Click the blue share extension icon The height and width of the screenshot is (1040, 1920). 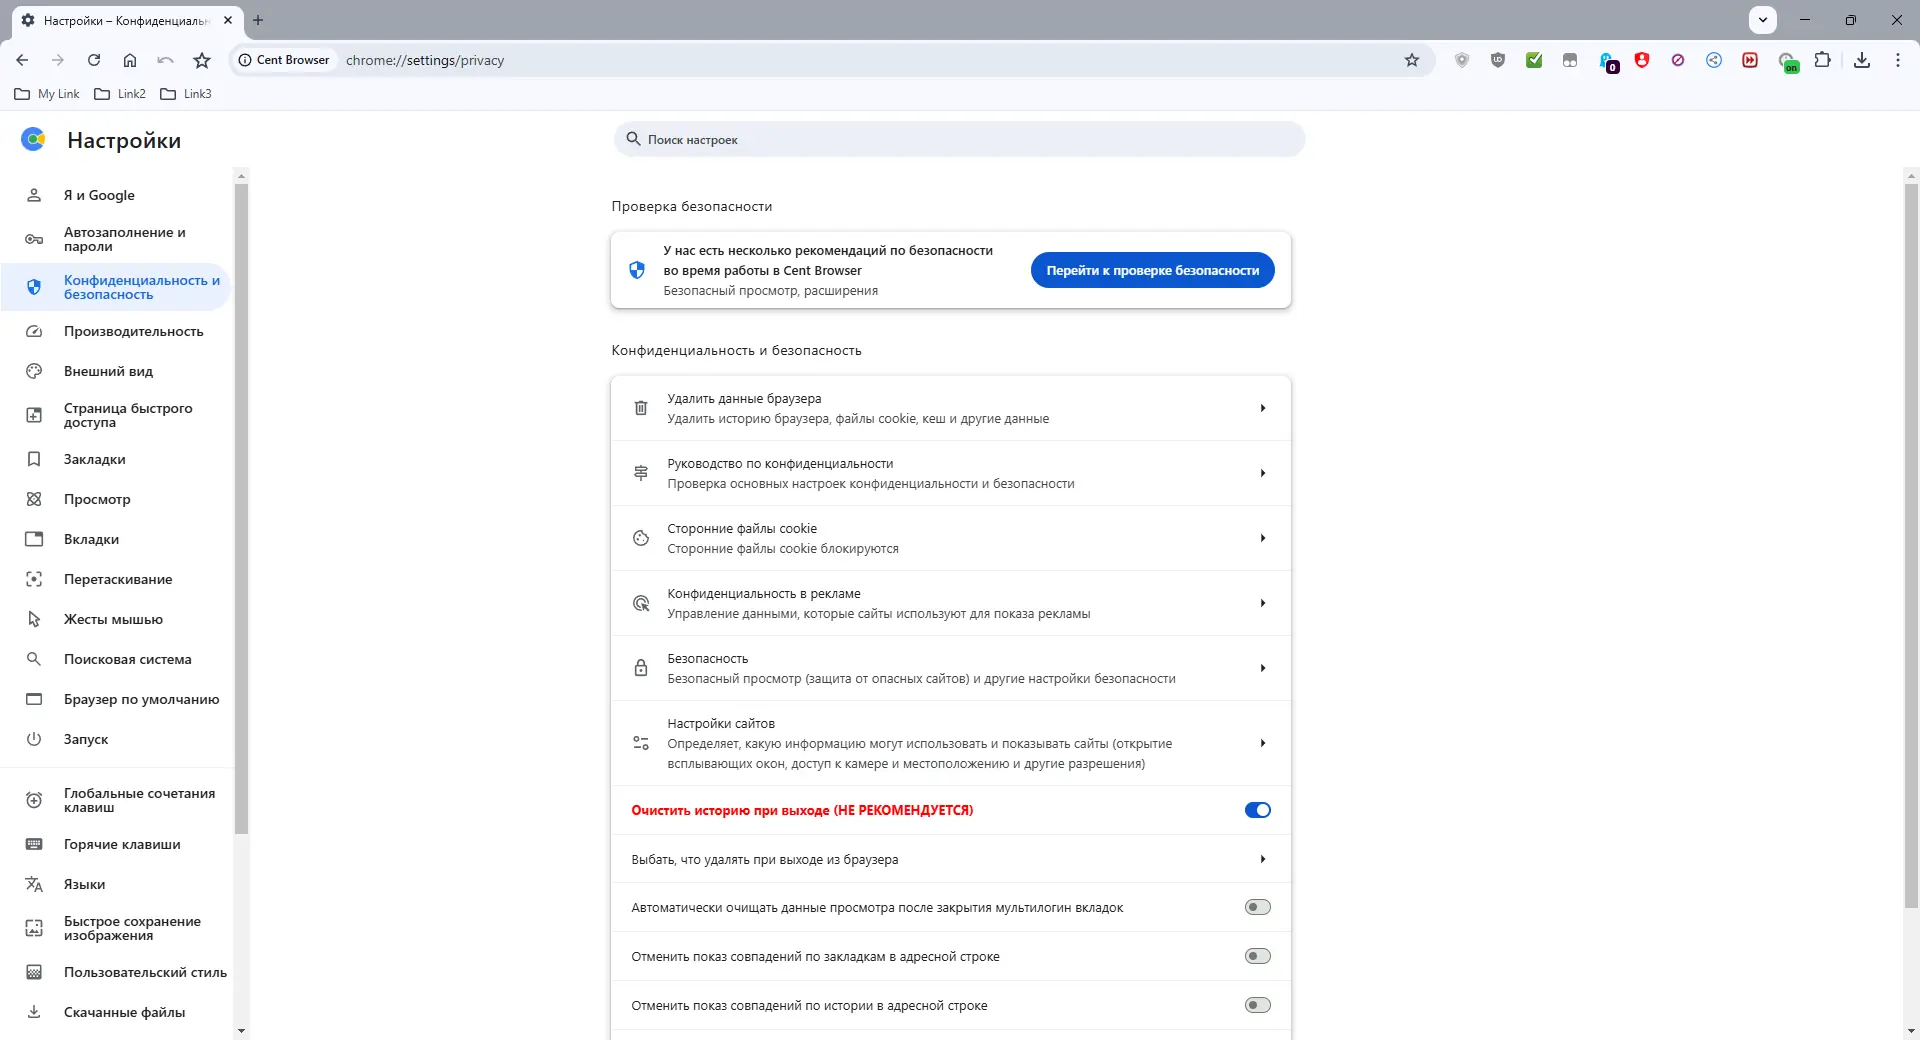pos(1713,60)
